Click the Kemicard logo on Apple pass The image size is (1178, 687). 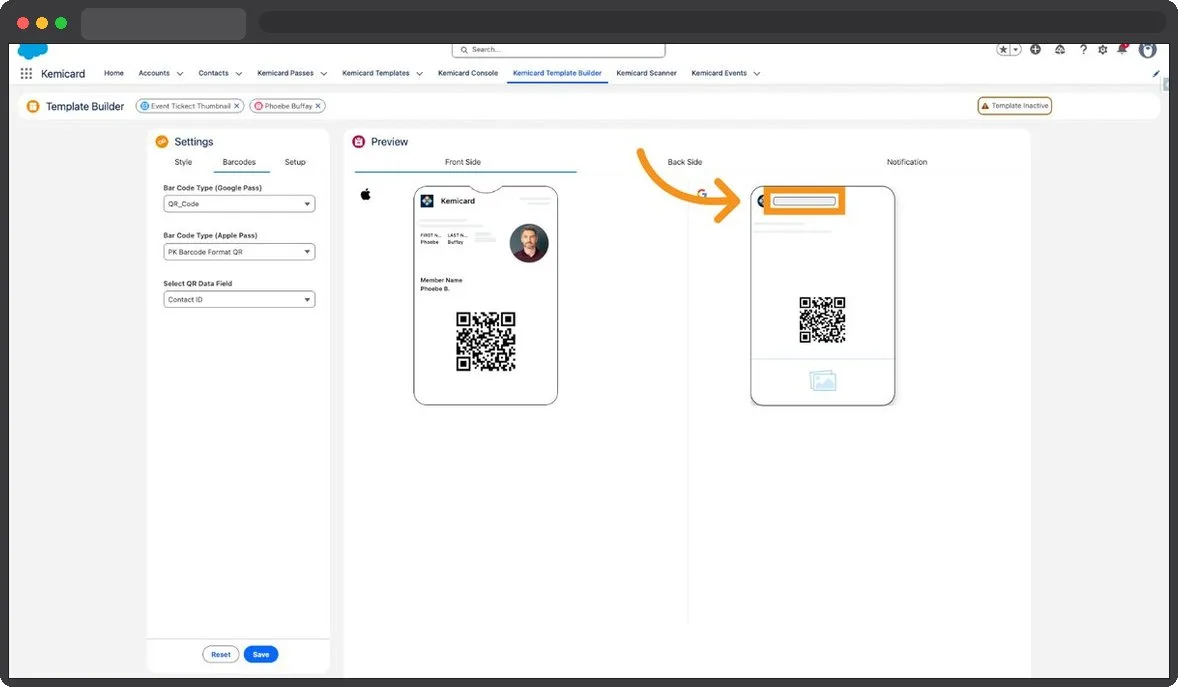(x=427, y=201)
